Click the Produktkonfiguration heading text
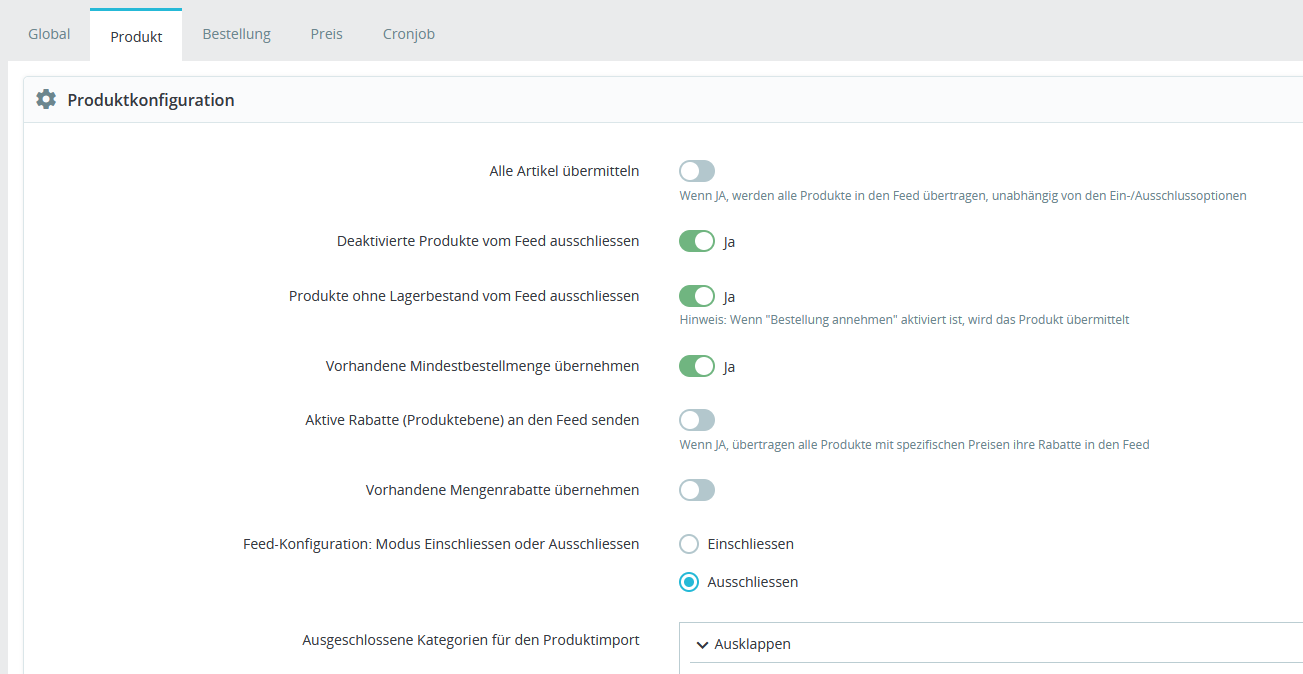The height and width of the screenshot is (674, 1303). (x=151, y=100)
